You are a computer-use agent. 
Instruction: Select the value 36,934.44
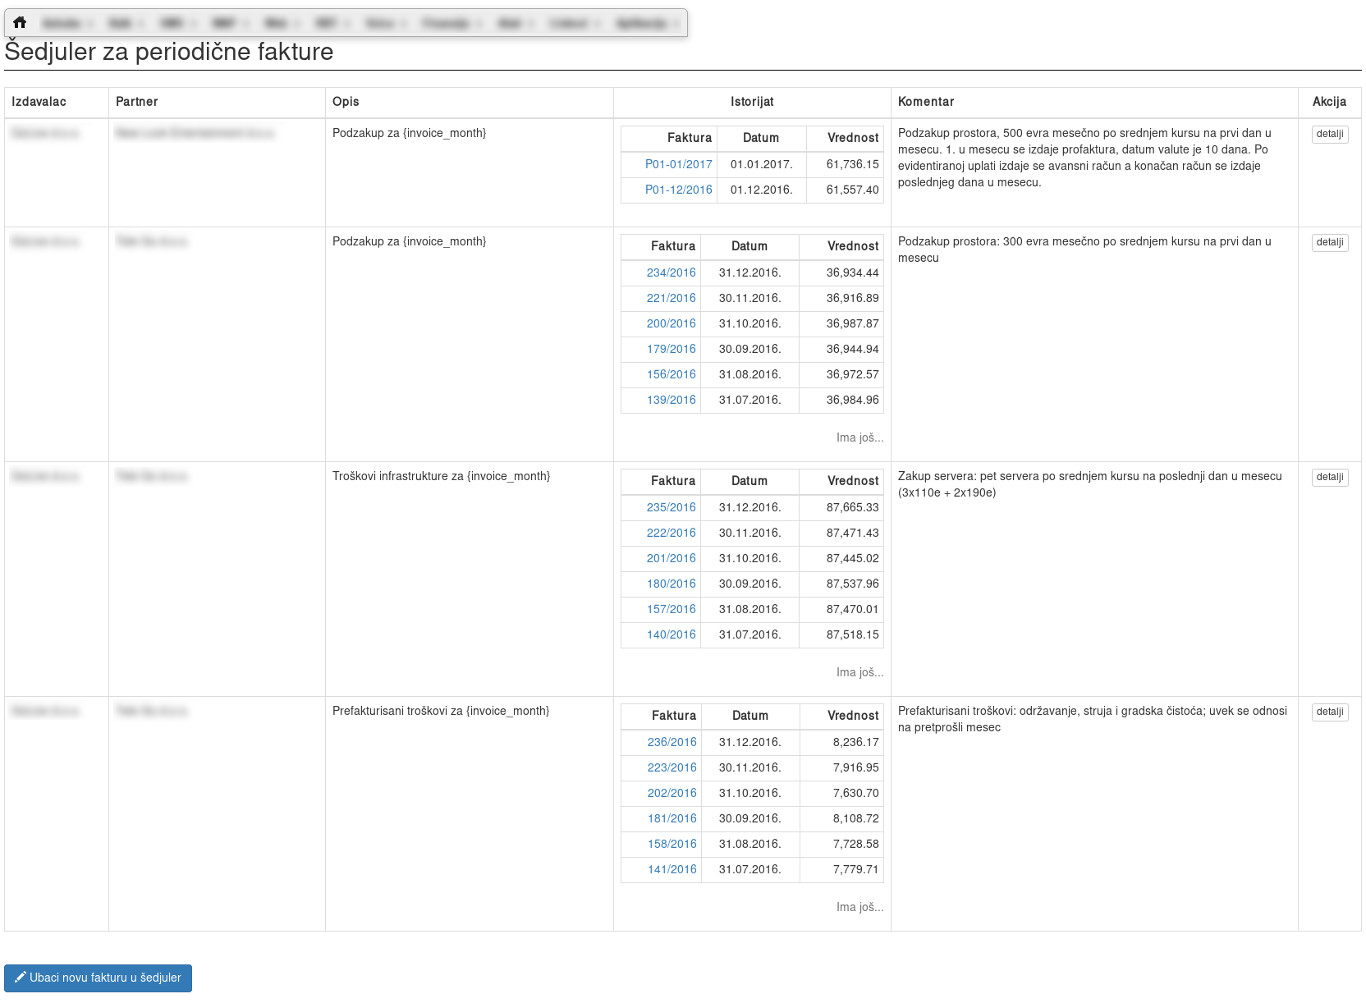tap(853, 273)
